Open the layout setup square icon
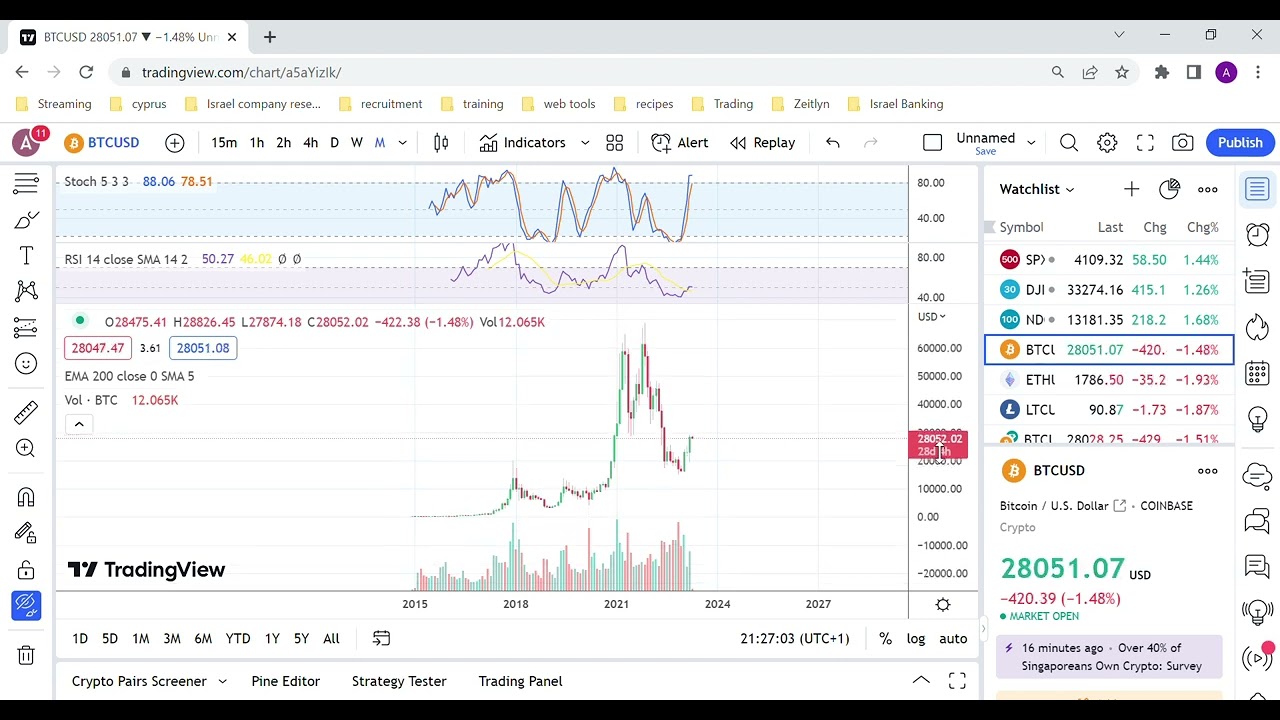 click(x=932, y=143)
